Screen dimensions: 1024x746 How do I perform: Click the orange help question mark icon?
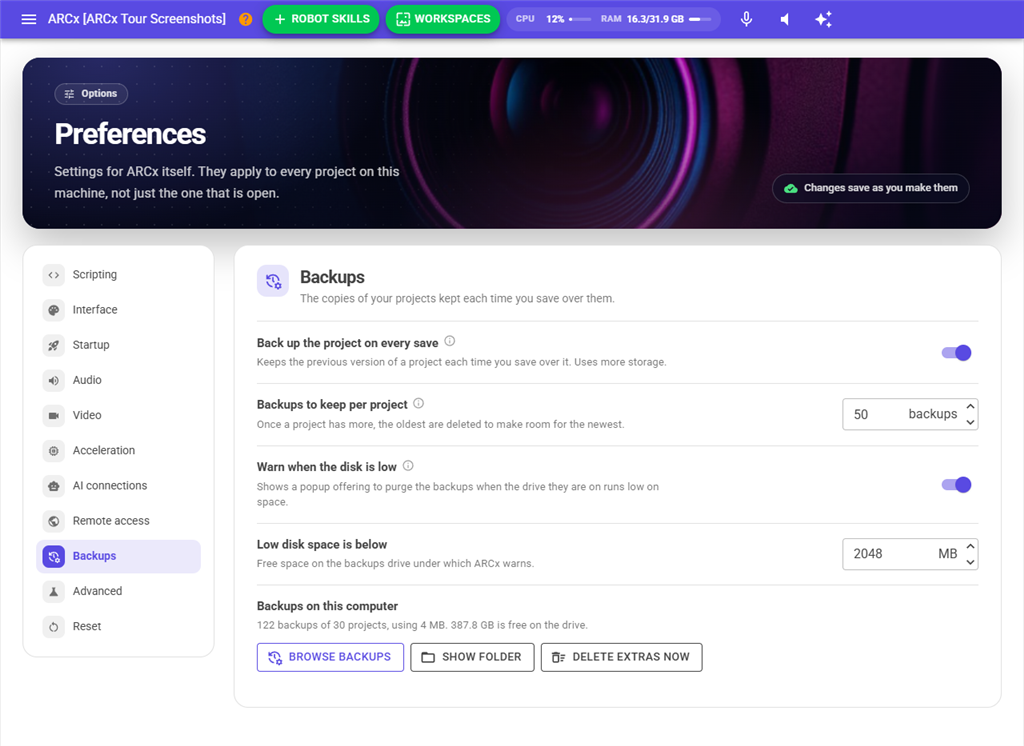click(x=246, y=19)
